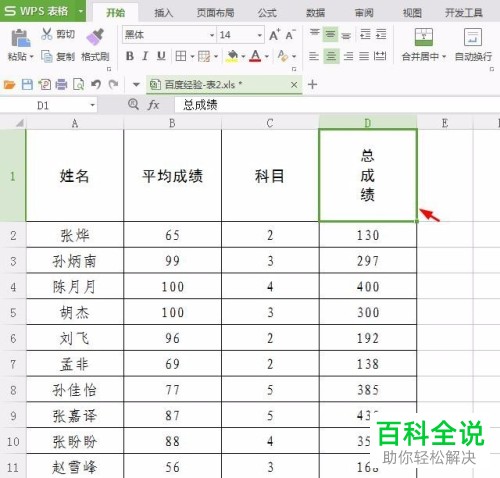Image resolution: width=500 pixels, height=478 pixels.
Task: Toggle italic formatting
Action: [145, 56]
